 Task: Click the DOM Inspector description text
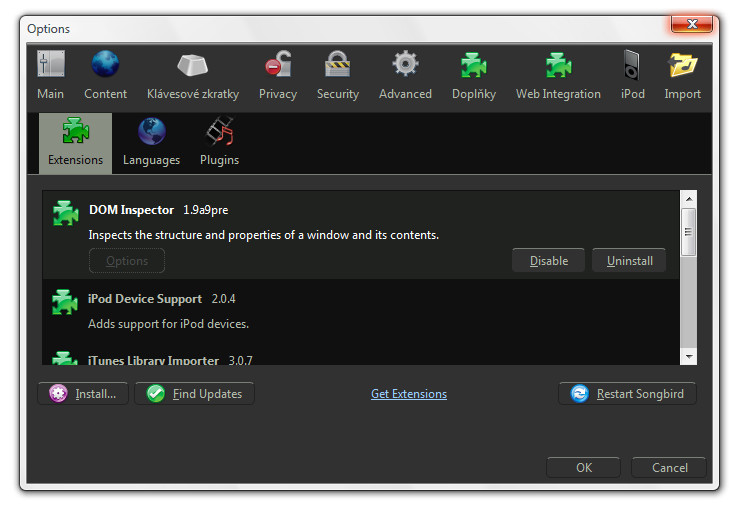263,235
